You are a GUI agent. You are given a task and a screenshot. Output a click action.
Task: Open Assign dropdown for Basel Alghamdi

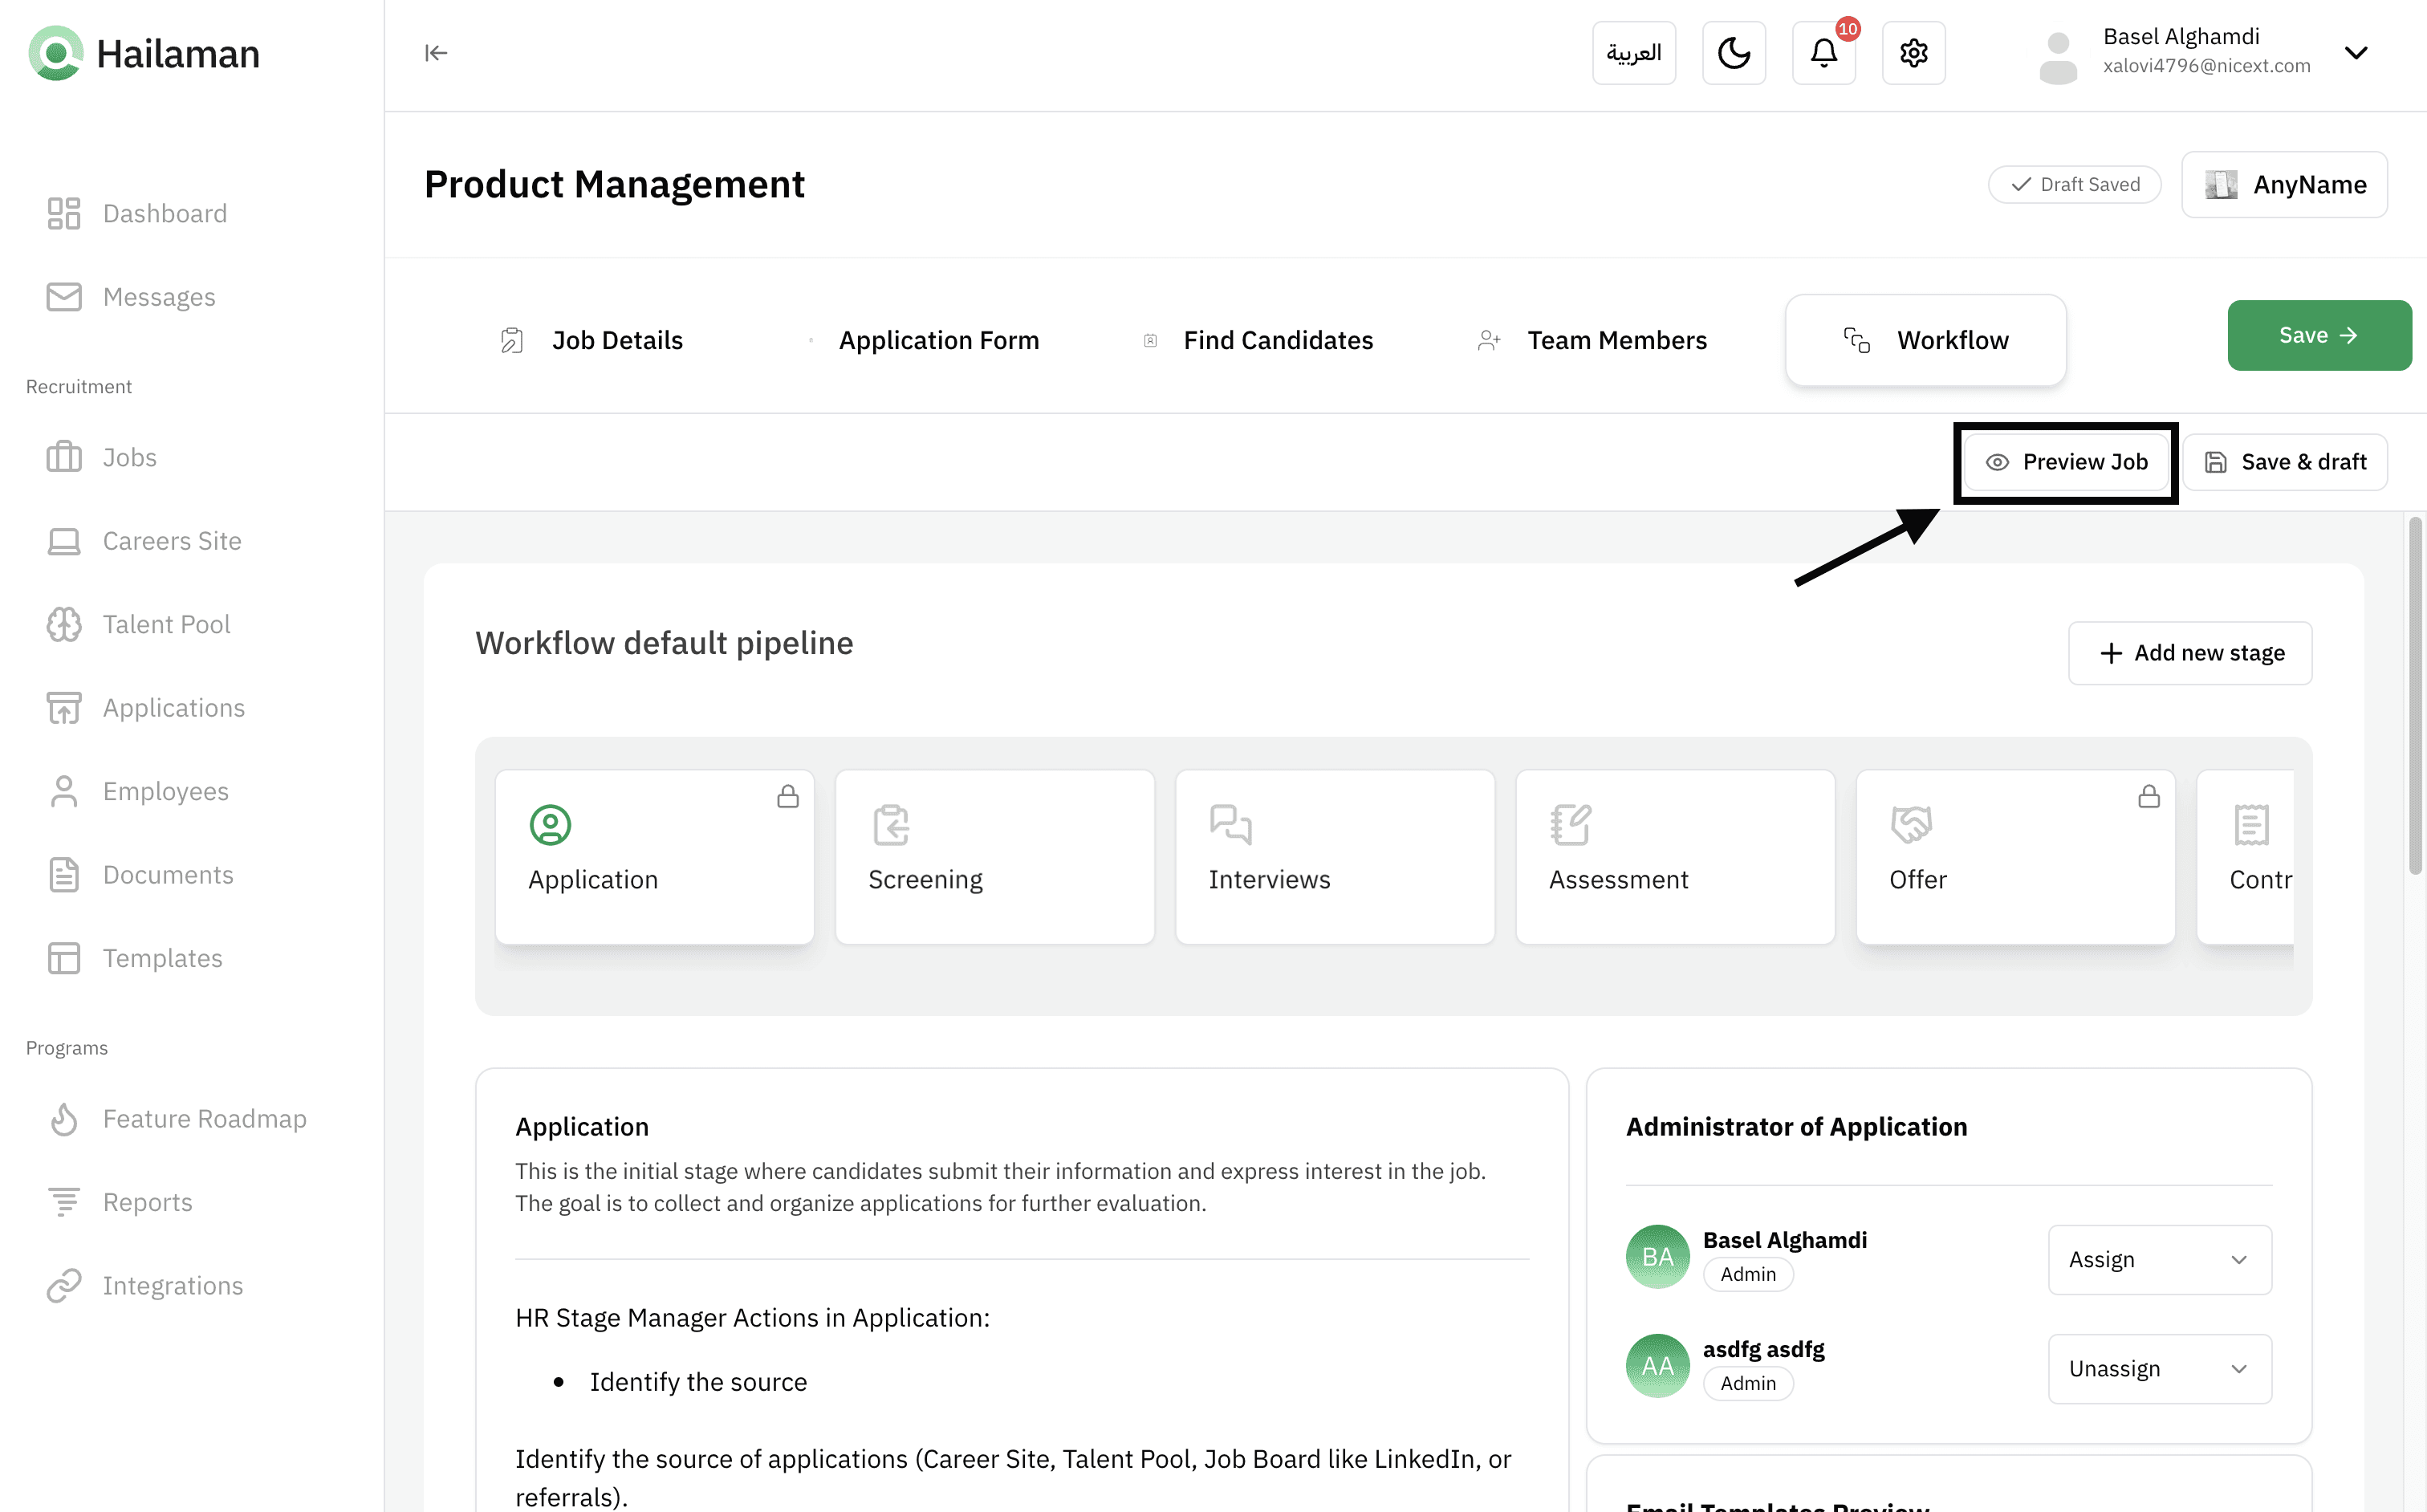click(x=2158, y=1259)
